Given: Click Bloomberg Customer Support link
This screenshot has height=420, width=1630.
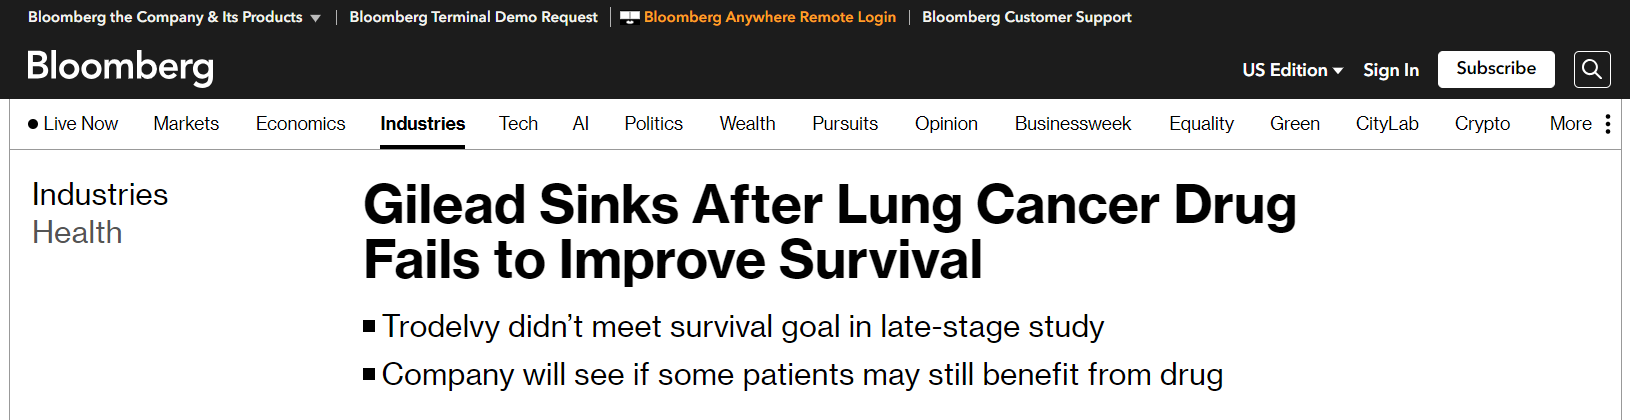Looking at the screenshot, I should click(1026, 17).
